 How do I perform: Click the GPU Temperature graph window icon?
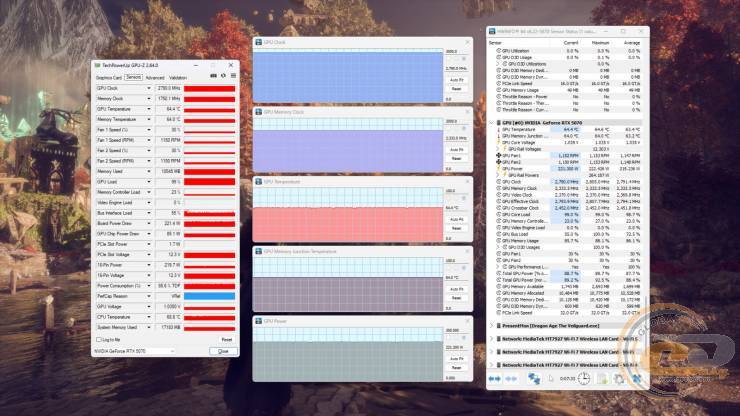(259, 182)
